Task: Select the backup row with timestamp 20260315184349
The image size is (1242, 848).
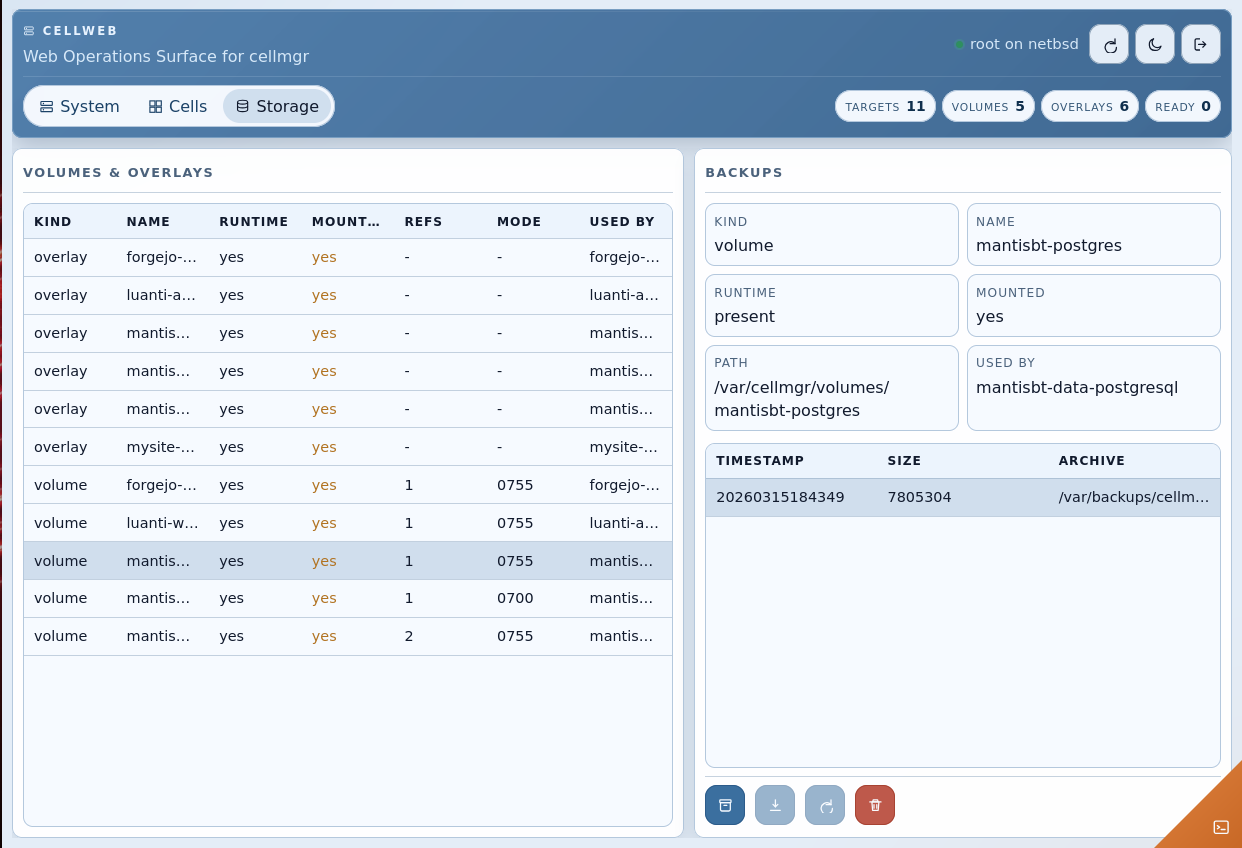Action: (962, 497)
